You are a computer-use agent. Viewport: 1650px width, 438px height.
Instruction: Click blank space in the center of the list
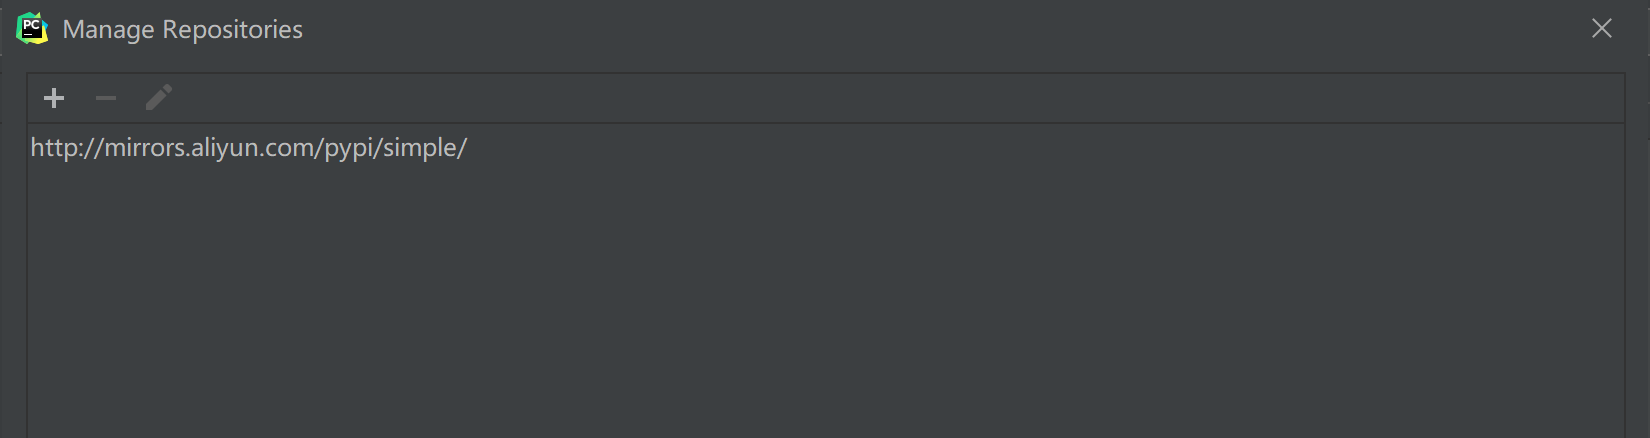click(825, 290)
